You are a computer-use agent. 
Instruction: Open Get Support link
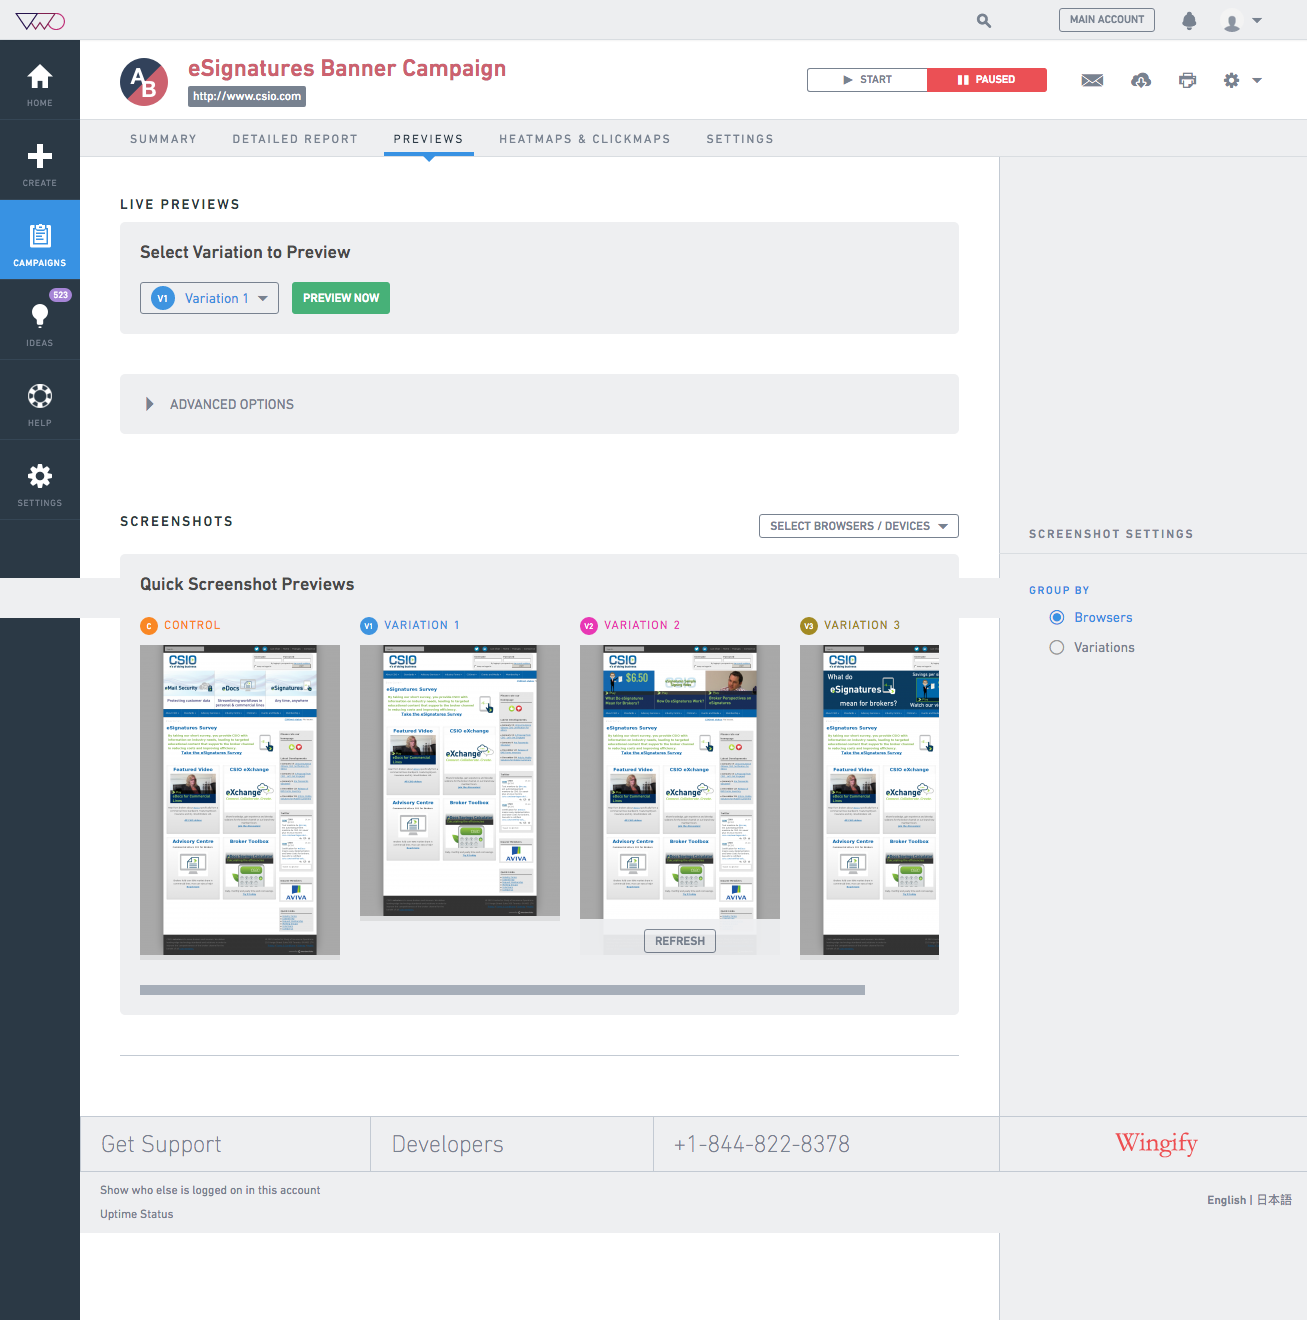point(161,1144)
